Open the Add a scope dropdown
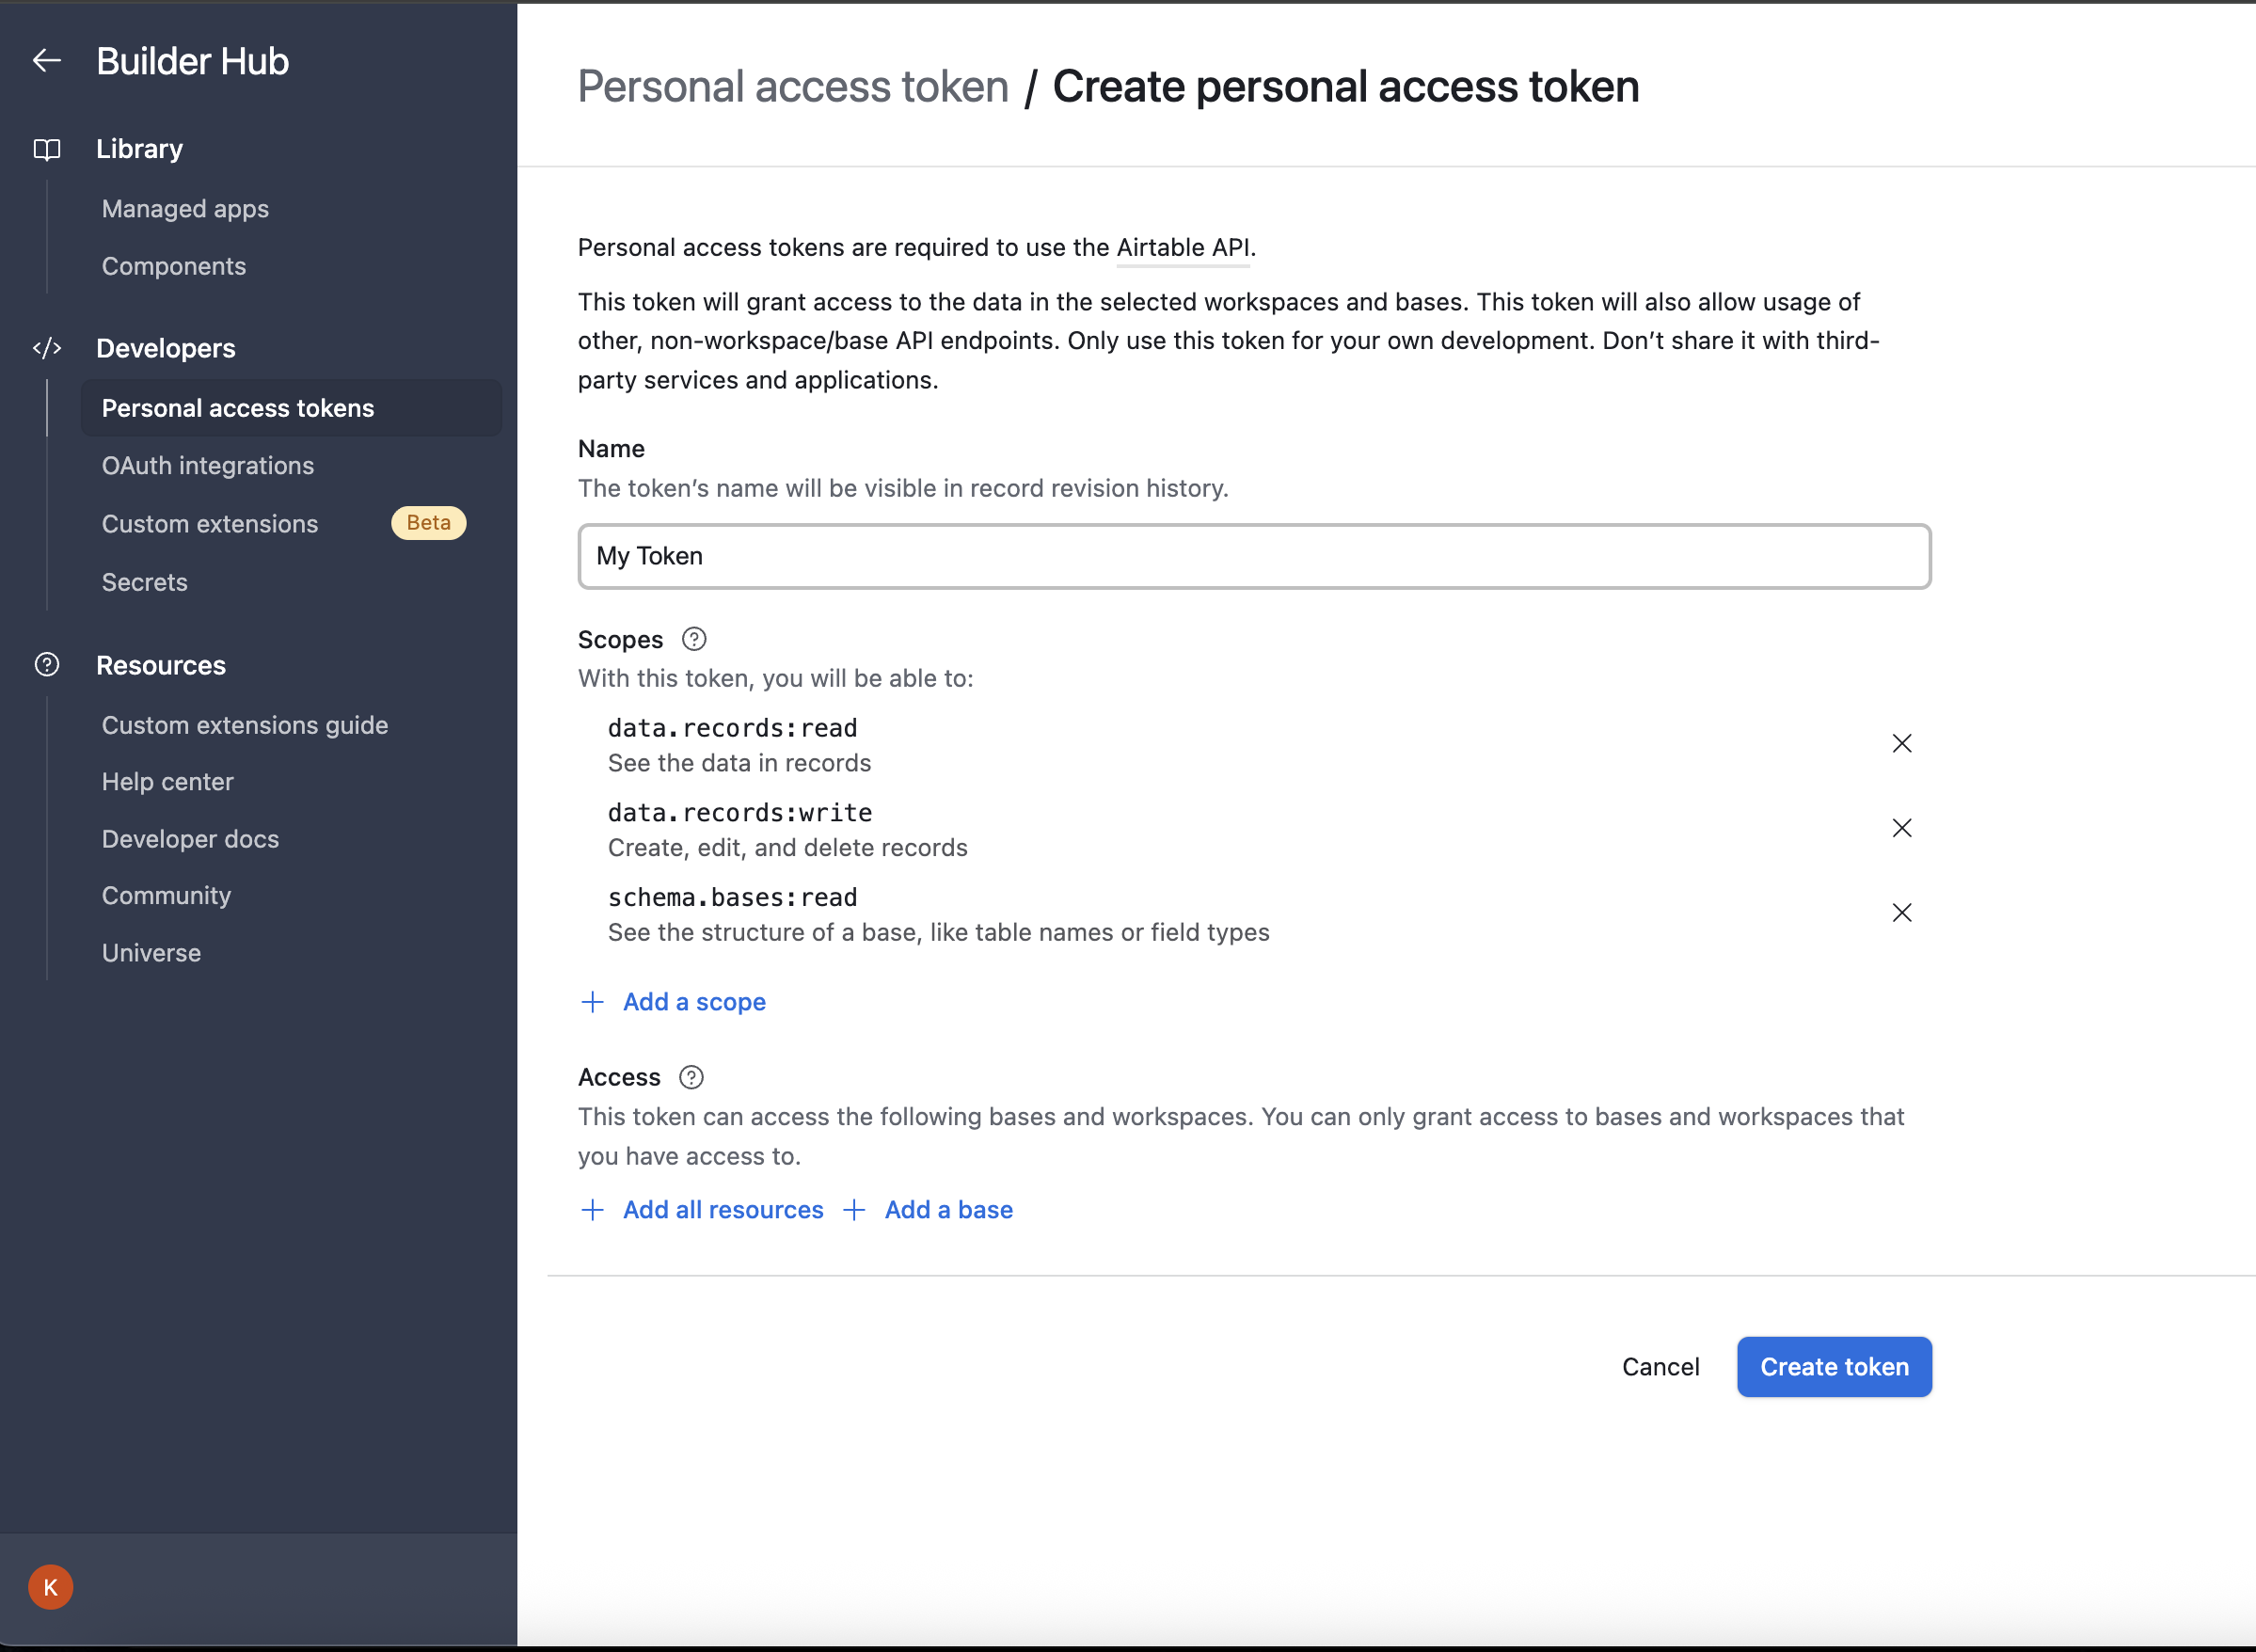This screenshot has height=1652, width=2256. [x=693, y=1002]
